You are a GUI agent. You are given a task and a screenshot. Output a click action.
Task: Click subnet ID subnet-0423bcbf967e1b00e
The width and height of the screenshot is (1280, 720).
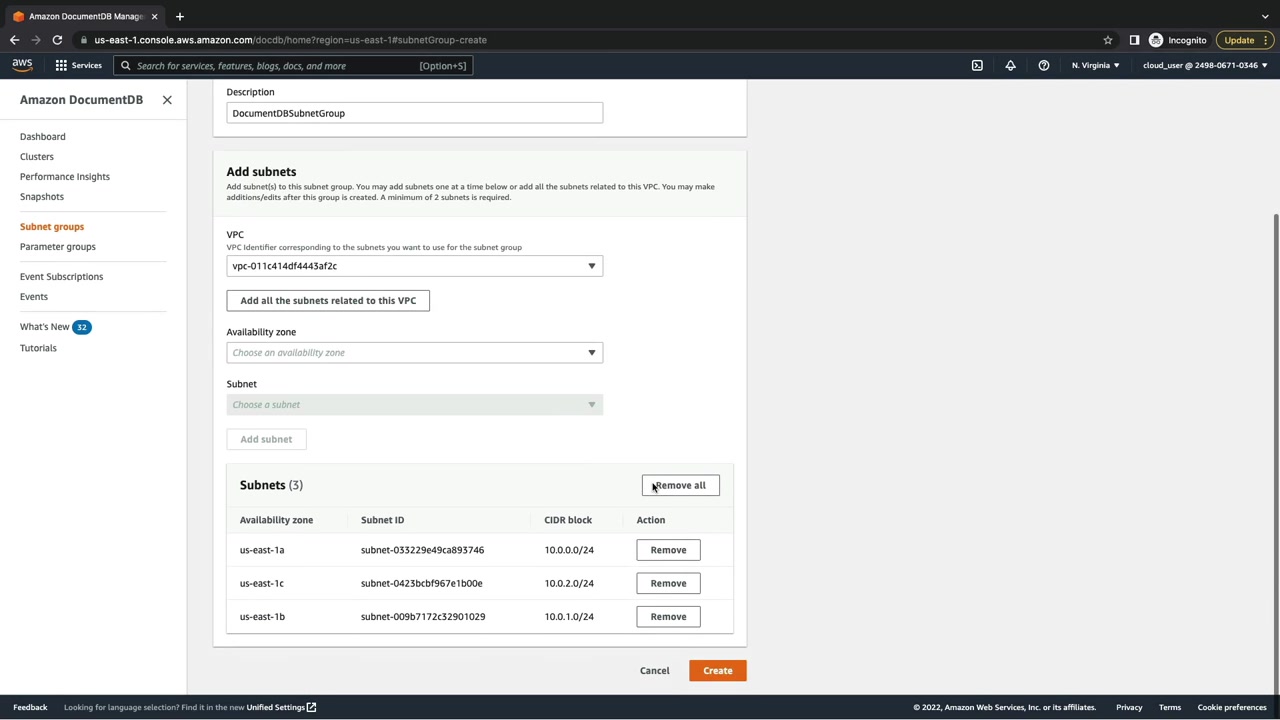tap(421, 584)
